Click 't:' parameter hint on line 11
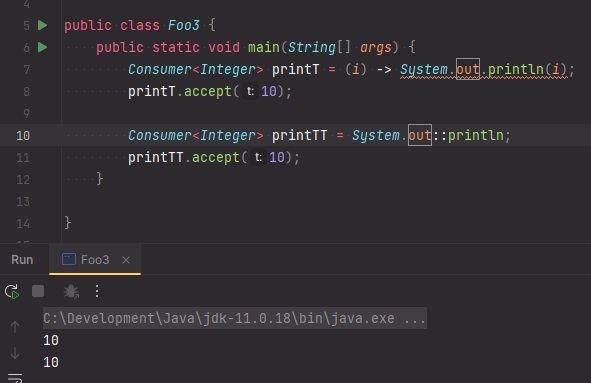Screen dimensions: 591x383 pyautogui.click(x=258, y=157)
